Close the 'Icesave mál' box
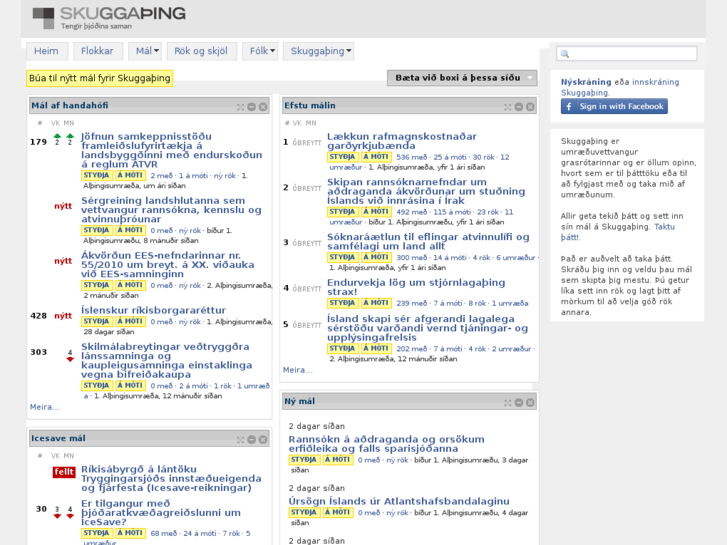727x545 pixels. [263, 440]
